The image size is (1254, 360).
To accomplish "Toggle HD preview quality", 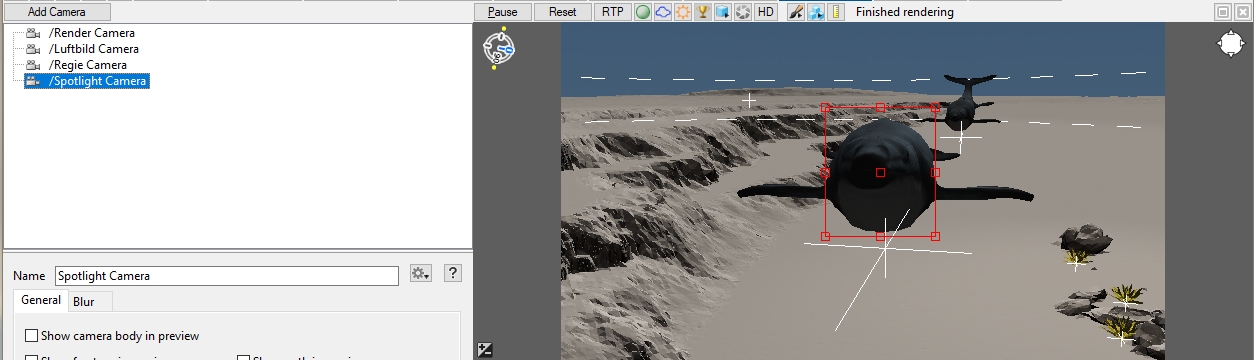I will point(765,12).
